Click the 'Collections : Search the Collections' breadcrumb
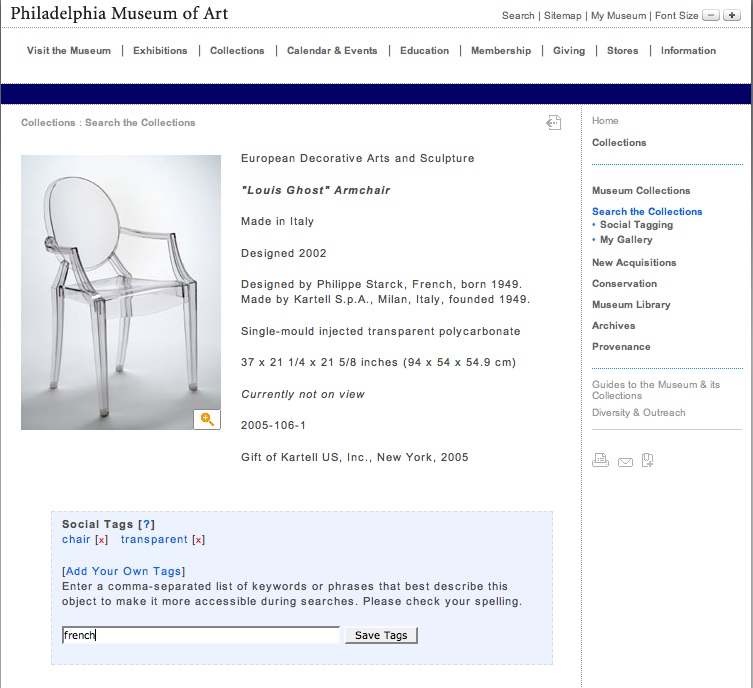The height and width of the screenshot is (688, 753). click(108, 122)
